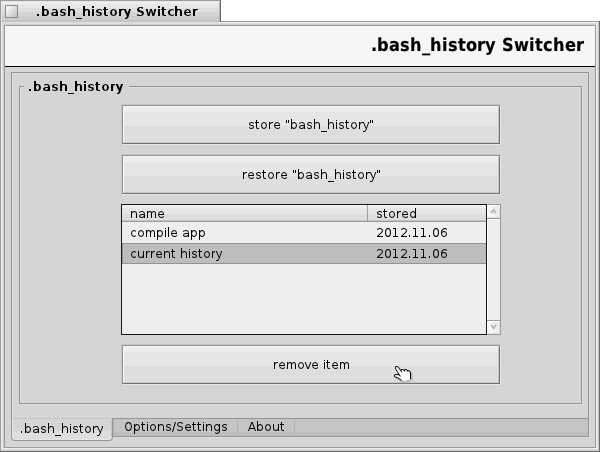Open the Options/Settings tab
Screen dimensions: 600x452
(x=176, y=427)
